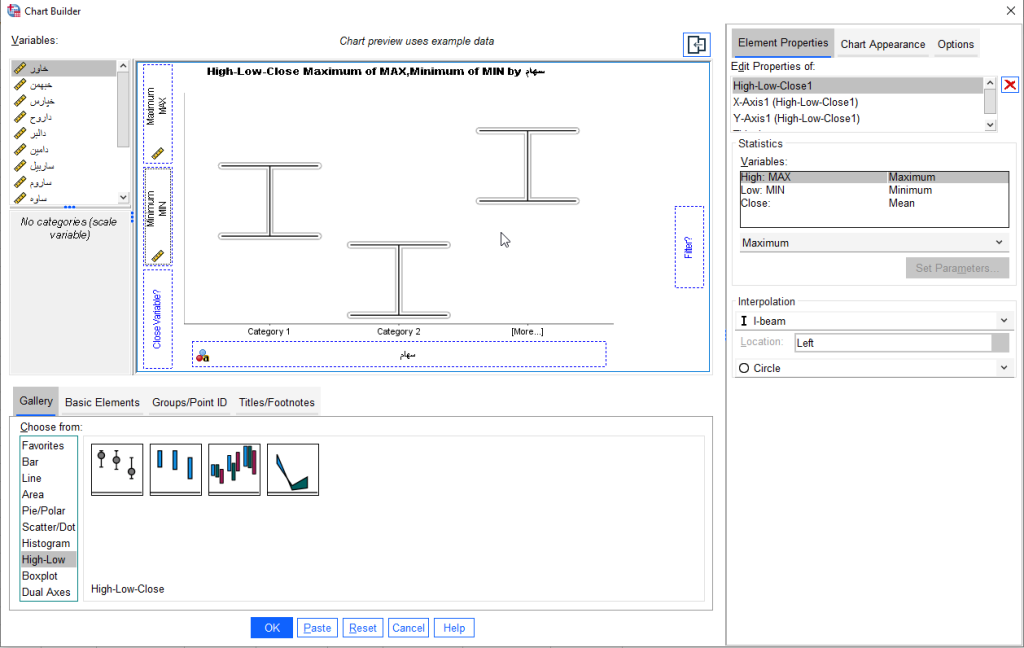
Task: Toggle the side panel display icon above the preview
Action: [695, 44]
